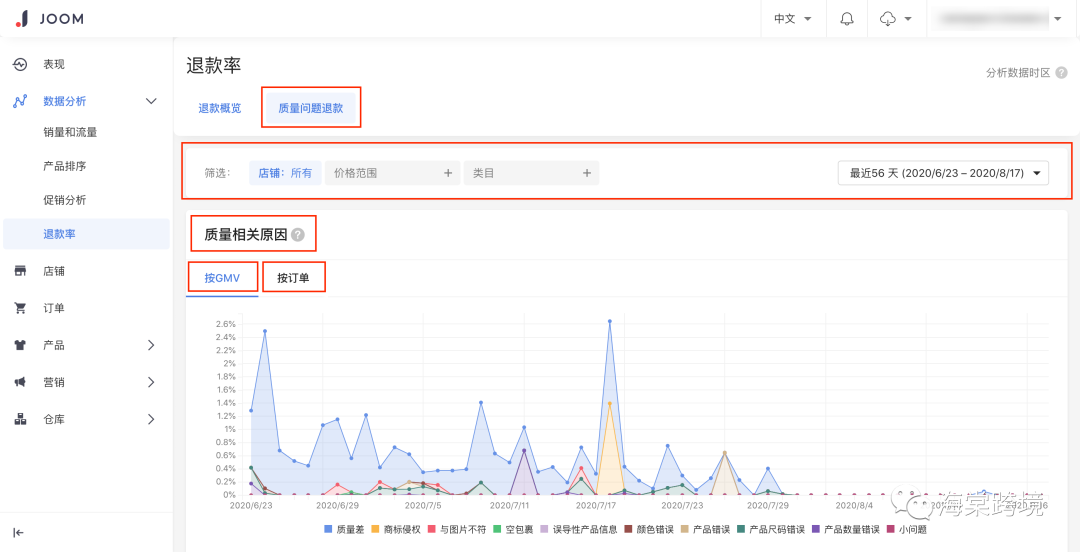
Task: Click the 2020/6/23 axis label
Action: (251, 505)
